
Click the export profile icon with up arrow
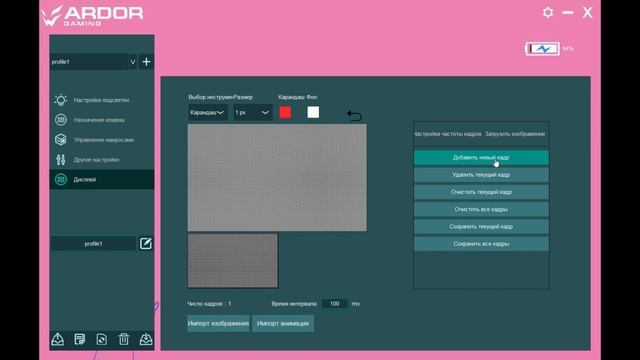[x=58, y=339]
